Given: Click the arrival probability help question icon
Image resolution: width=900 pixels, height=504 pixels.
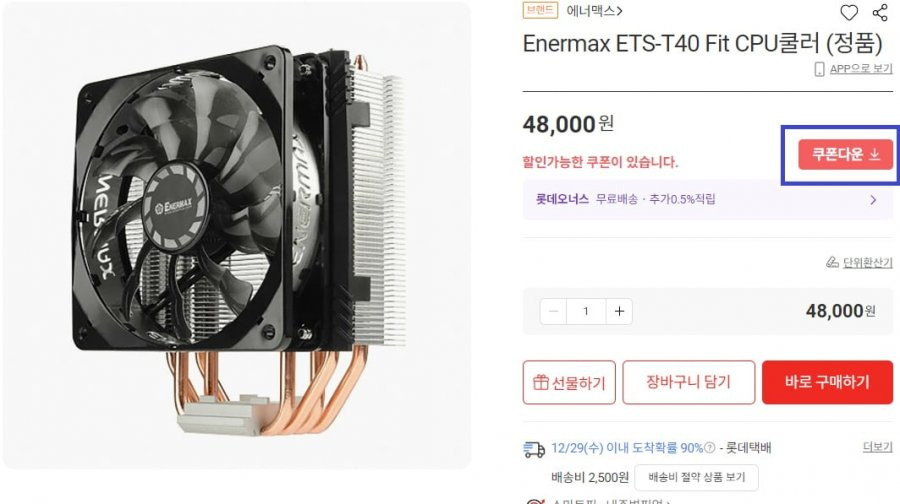Looking at the screenshot, I should [x=710, y=448].
